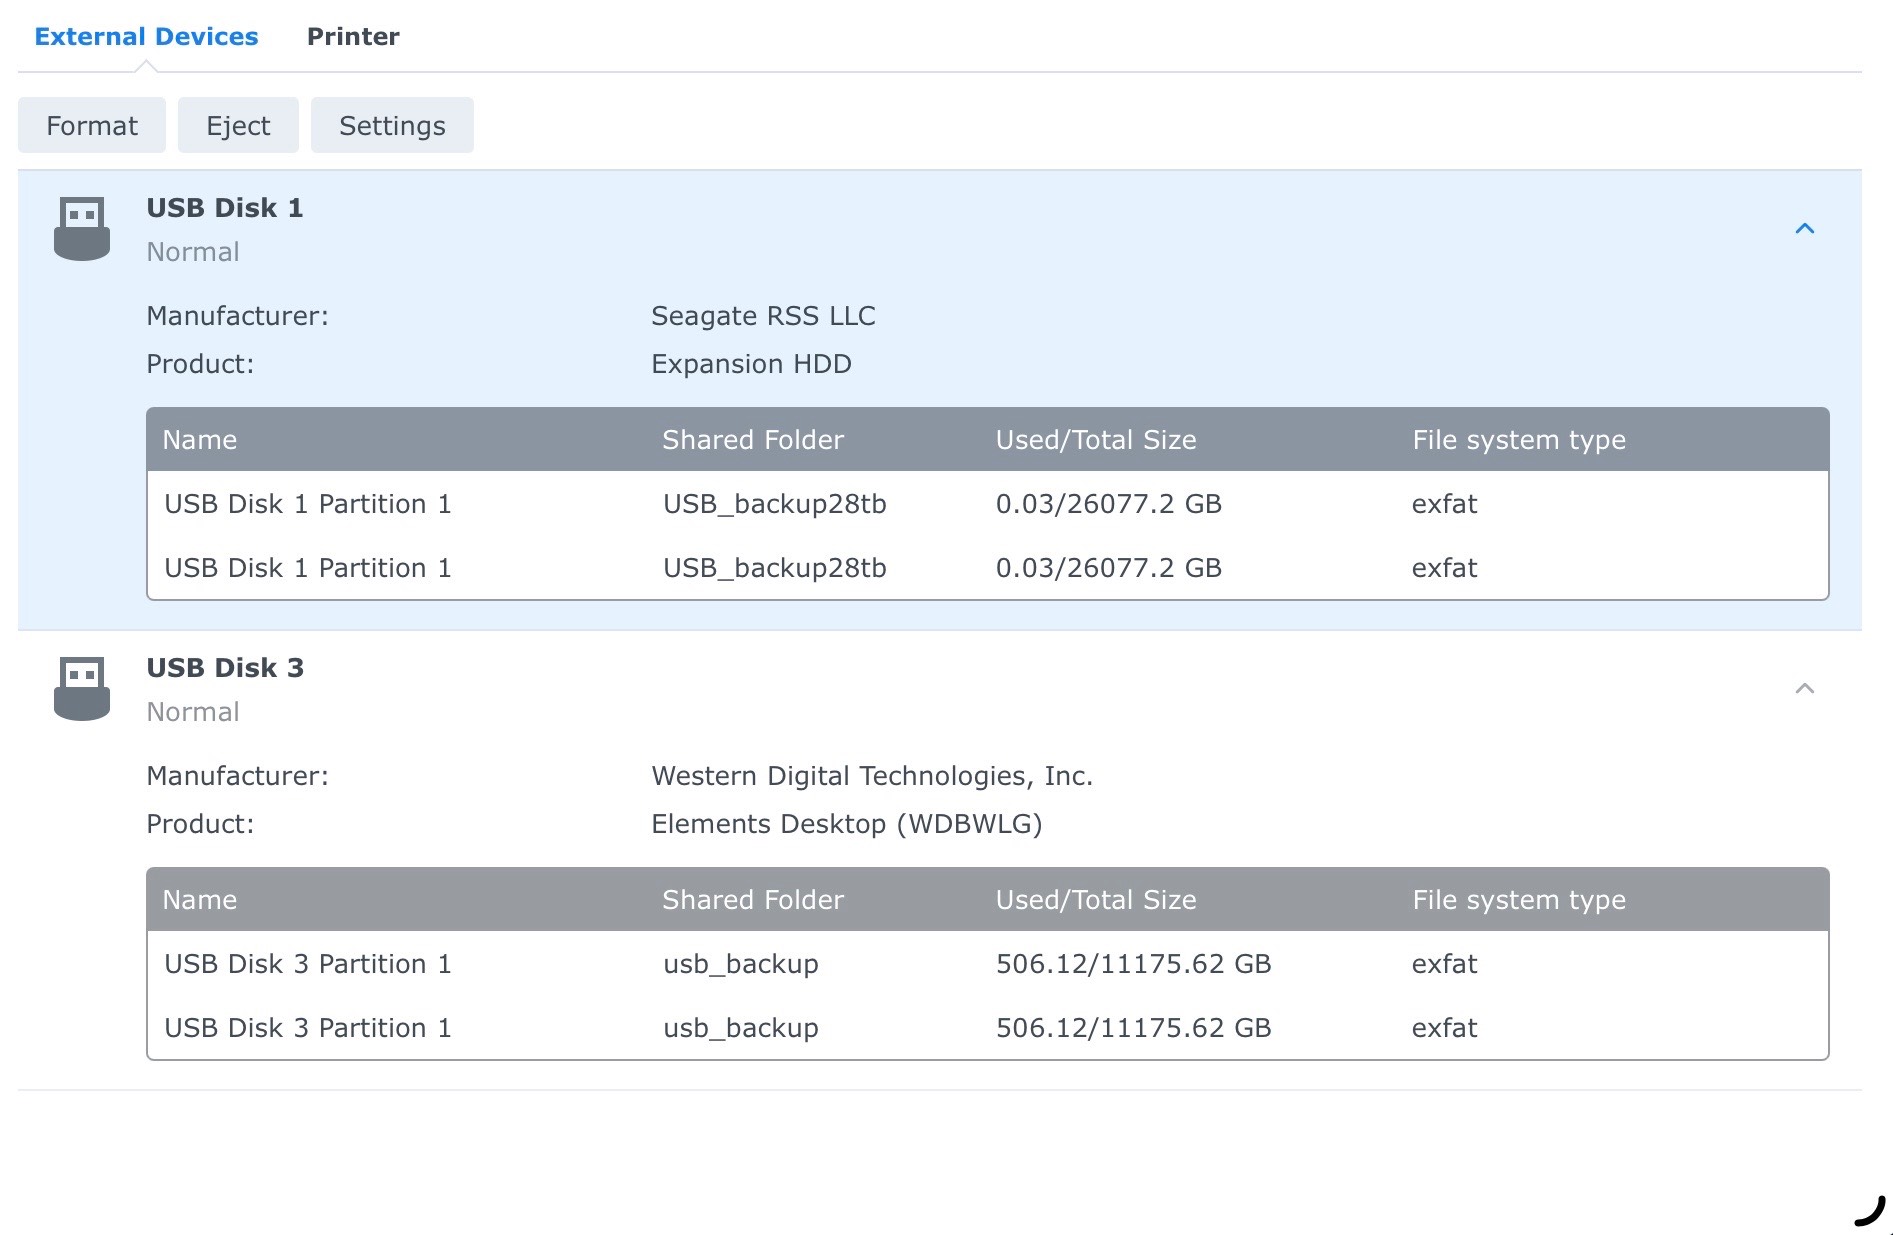Viewport: 1893px width, 1235px height.
Task: Open the External Devices tab
Action: tap(146, 36)
